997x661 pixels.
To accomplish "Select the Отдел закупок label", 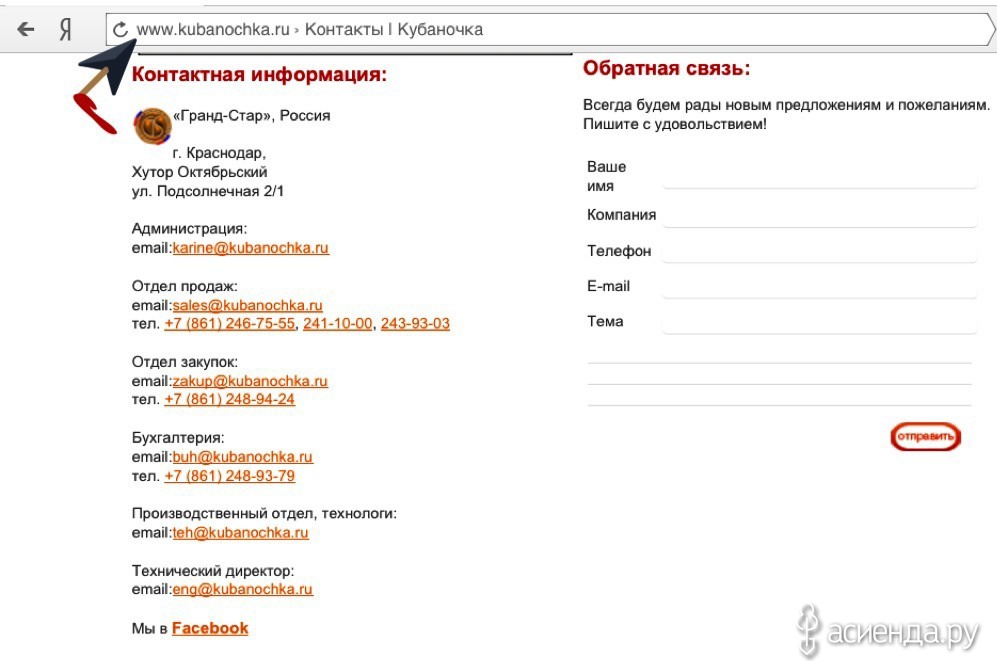I will 184,362.
